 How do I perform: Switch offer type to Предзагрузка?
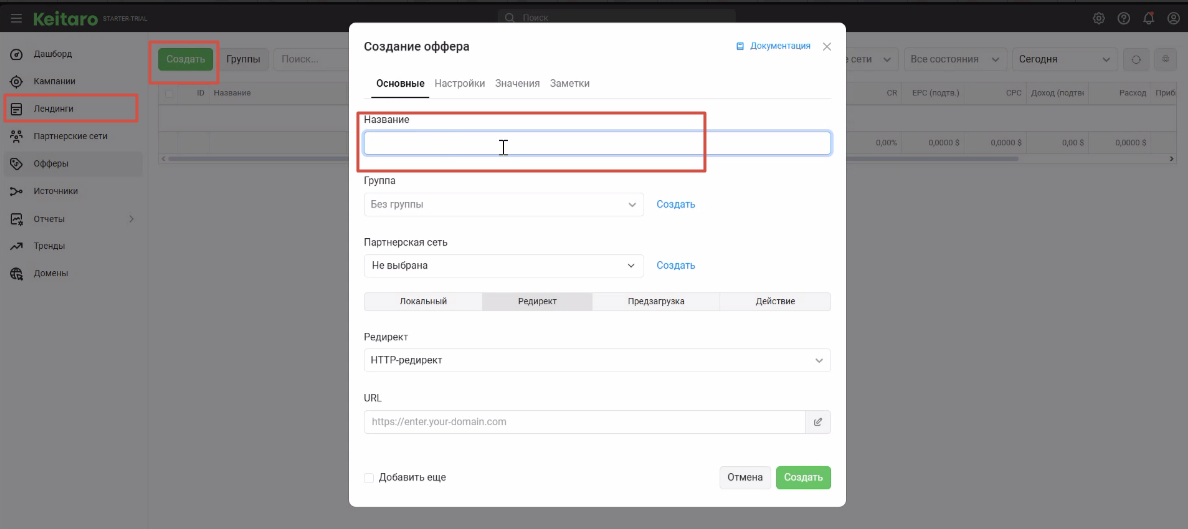click(656, 301)
